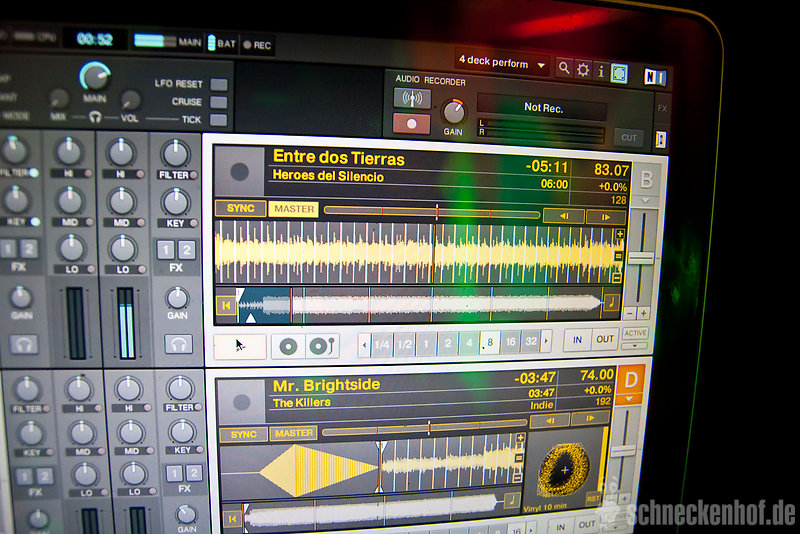Enable the CRUISE toggle
800x534 pixels.
(218, 102)
